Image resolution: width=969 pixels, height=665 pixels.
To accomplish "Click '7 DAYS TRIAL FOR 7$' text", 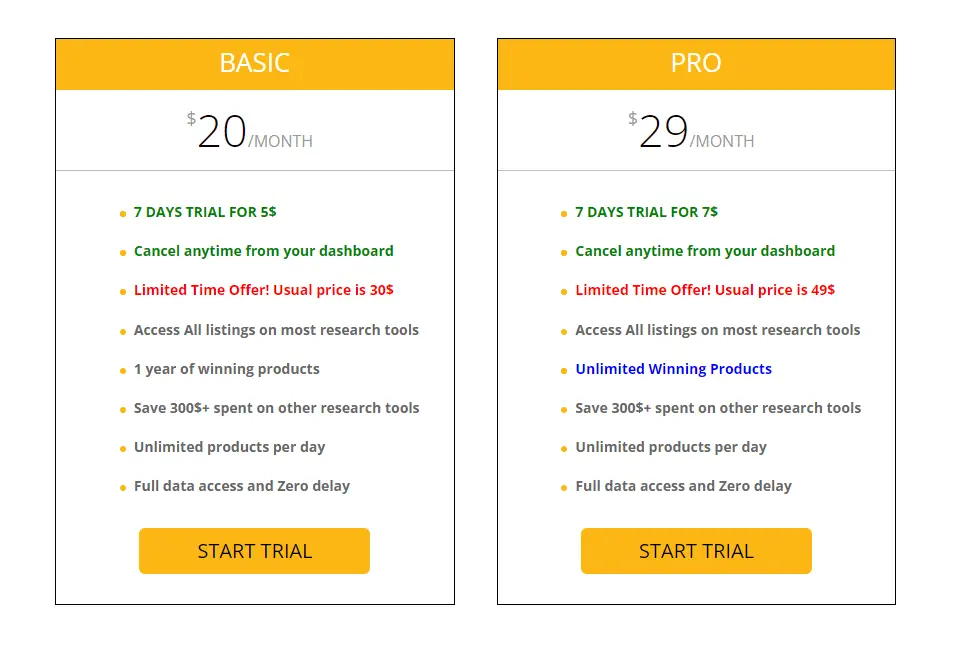I will click(646, 212).
